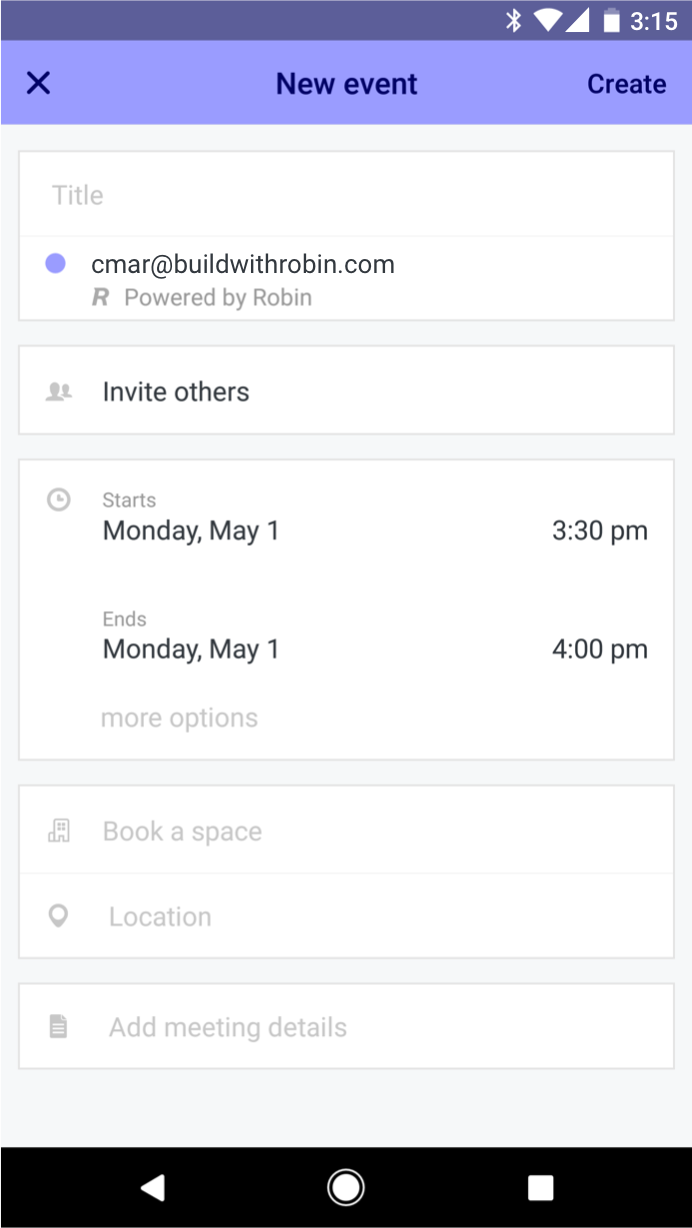The image size is (692, 1228).
Task: Expand more options
Action: 179,718
